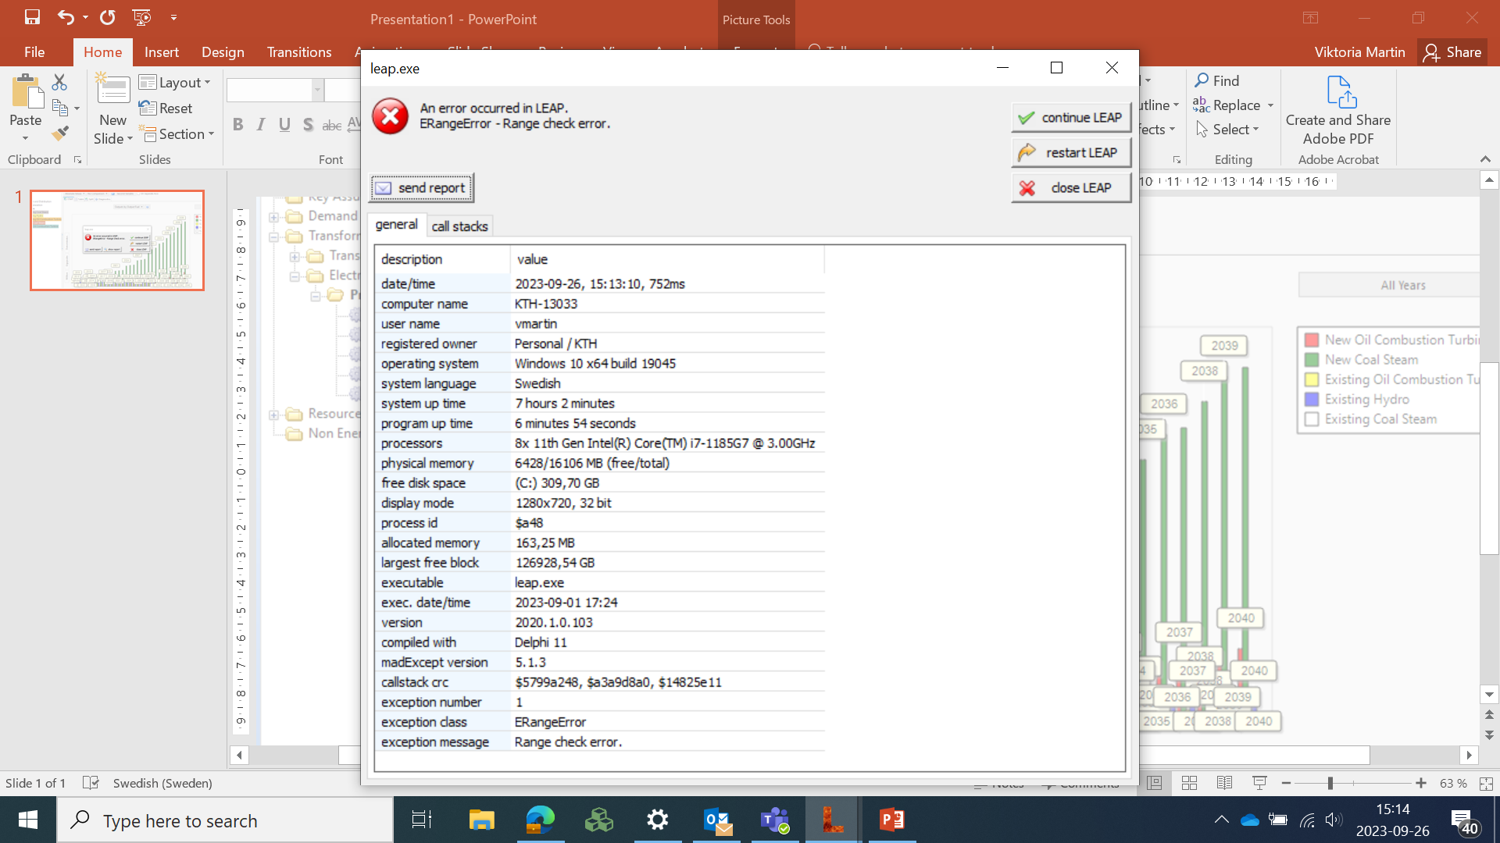Click zoom out minus button
The width and height of the screenshot is (1500, 843).
(1286, 783)
